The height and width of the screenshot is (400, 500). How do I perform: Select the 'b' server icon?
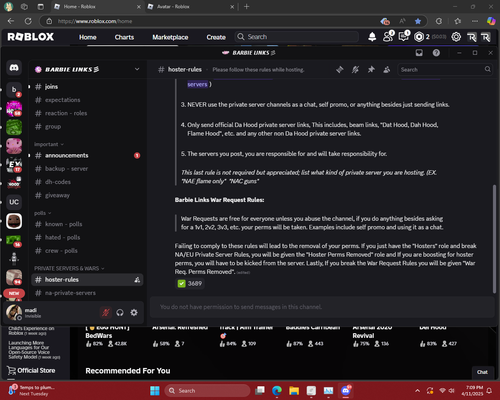pyautogui.click(x=14, y=90)
